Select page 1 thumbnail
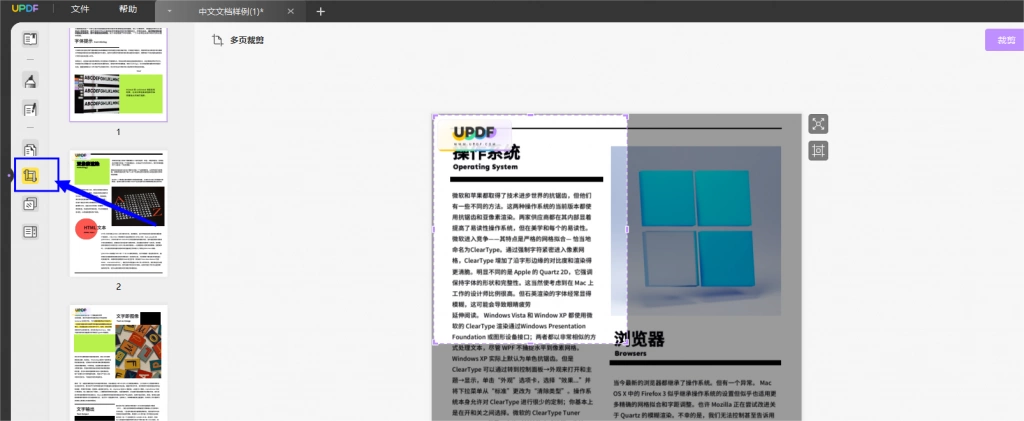The image size is (1024, 421). pos(119,74)
